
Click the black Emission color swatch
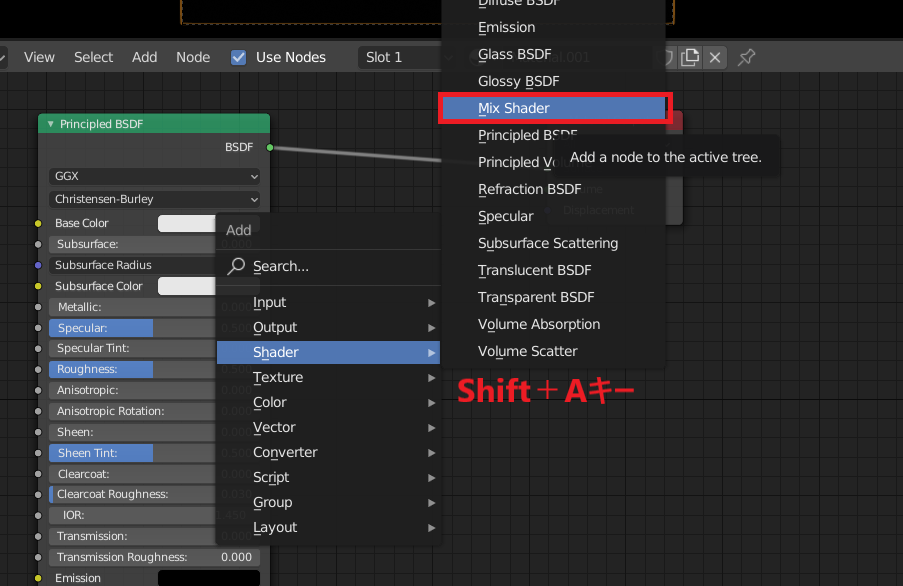(208, 578)
